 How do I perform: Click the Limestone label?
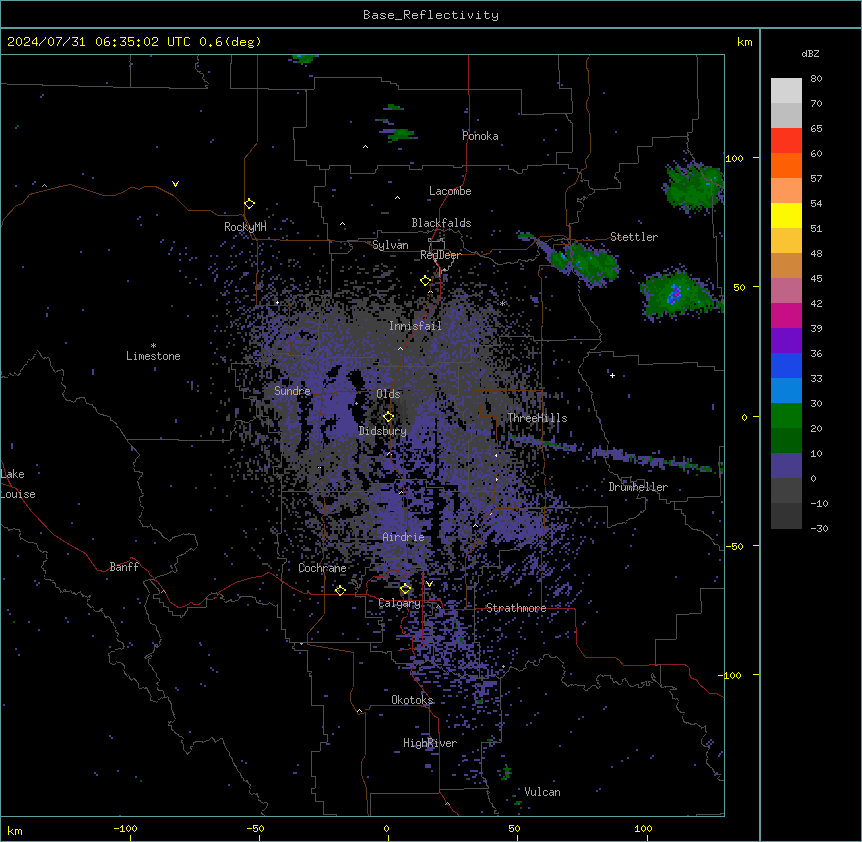point(153,356)
